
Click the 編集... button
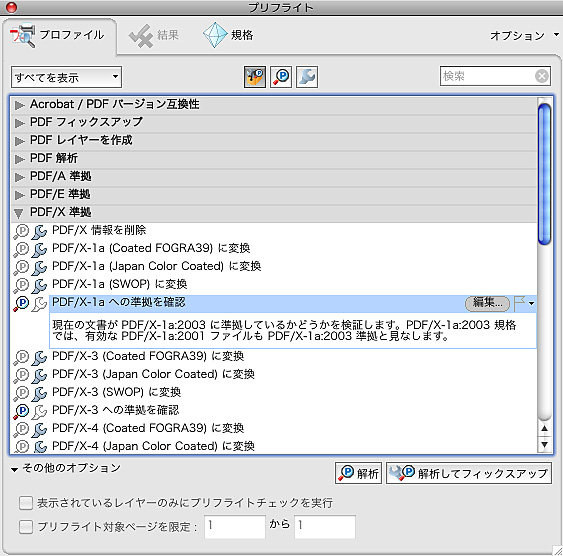tap(487, 303)
